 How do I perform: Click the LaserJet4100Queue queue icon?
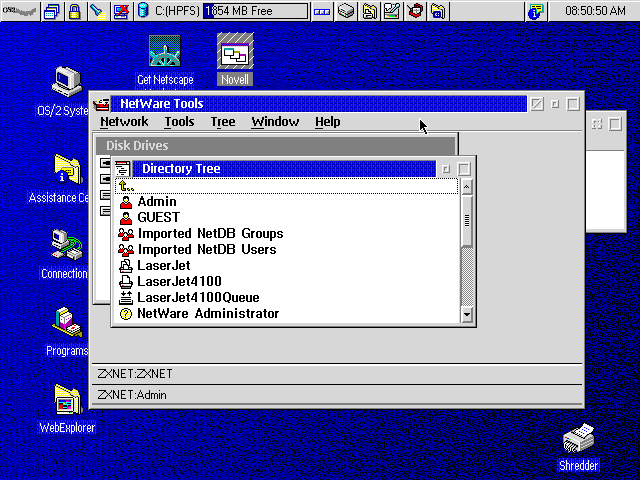click(126, 298)
